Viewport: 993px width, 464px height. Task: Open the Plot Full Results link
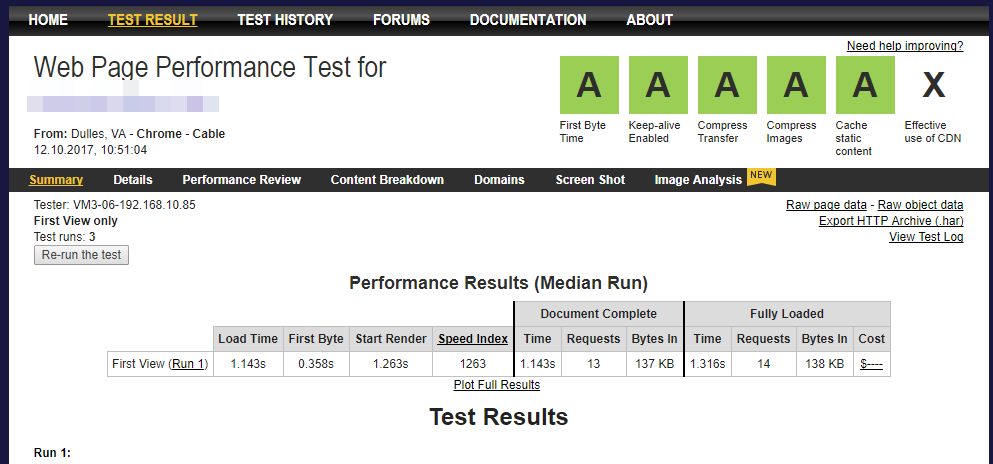point(496,385)
